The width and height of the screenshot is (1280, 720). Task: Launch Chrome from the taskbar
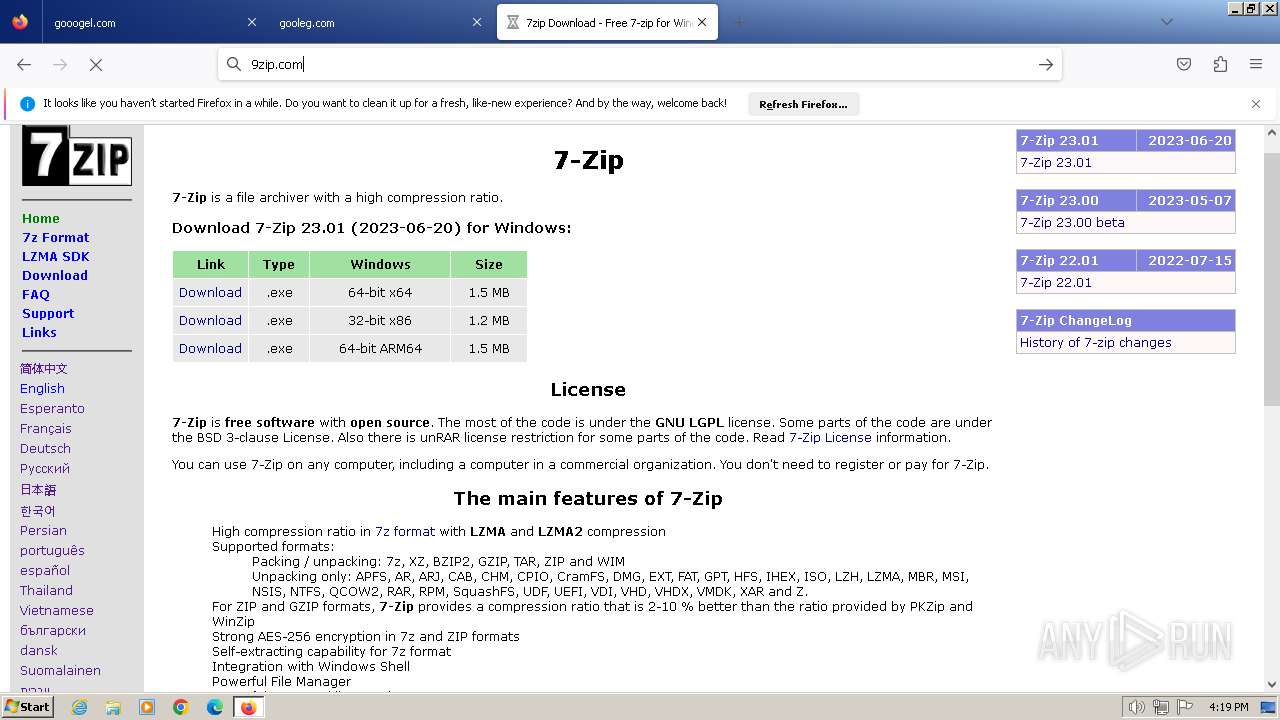(x=181, y=707)
